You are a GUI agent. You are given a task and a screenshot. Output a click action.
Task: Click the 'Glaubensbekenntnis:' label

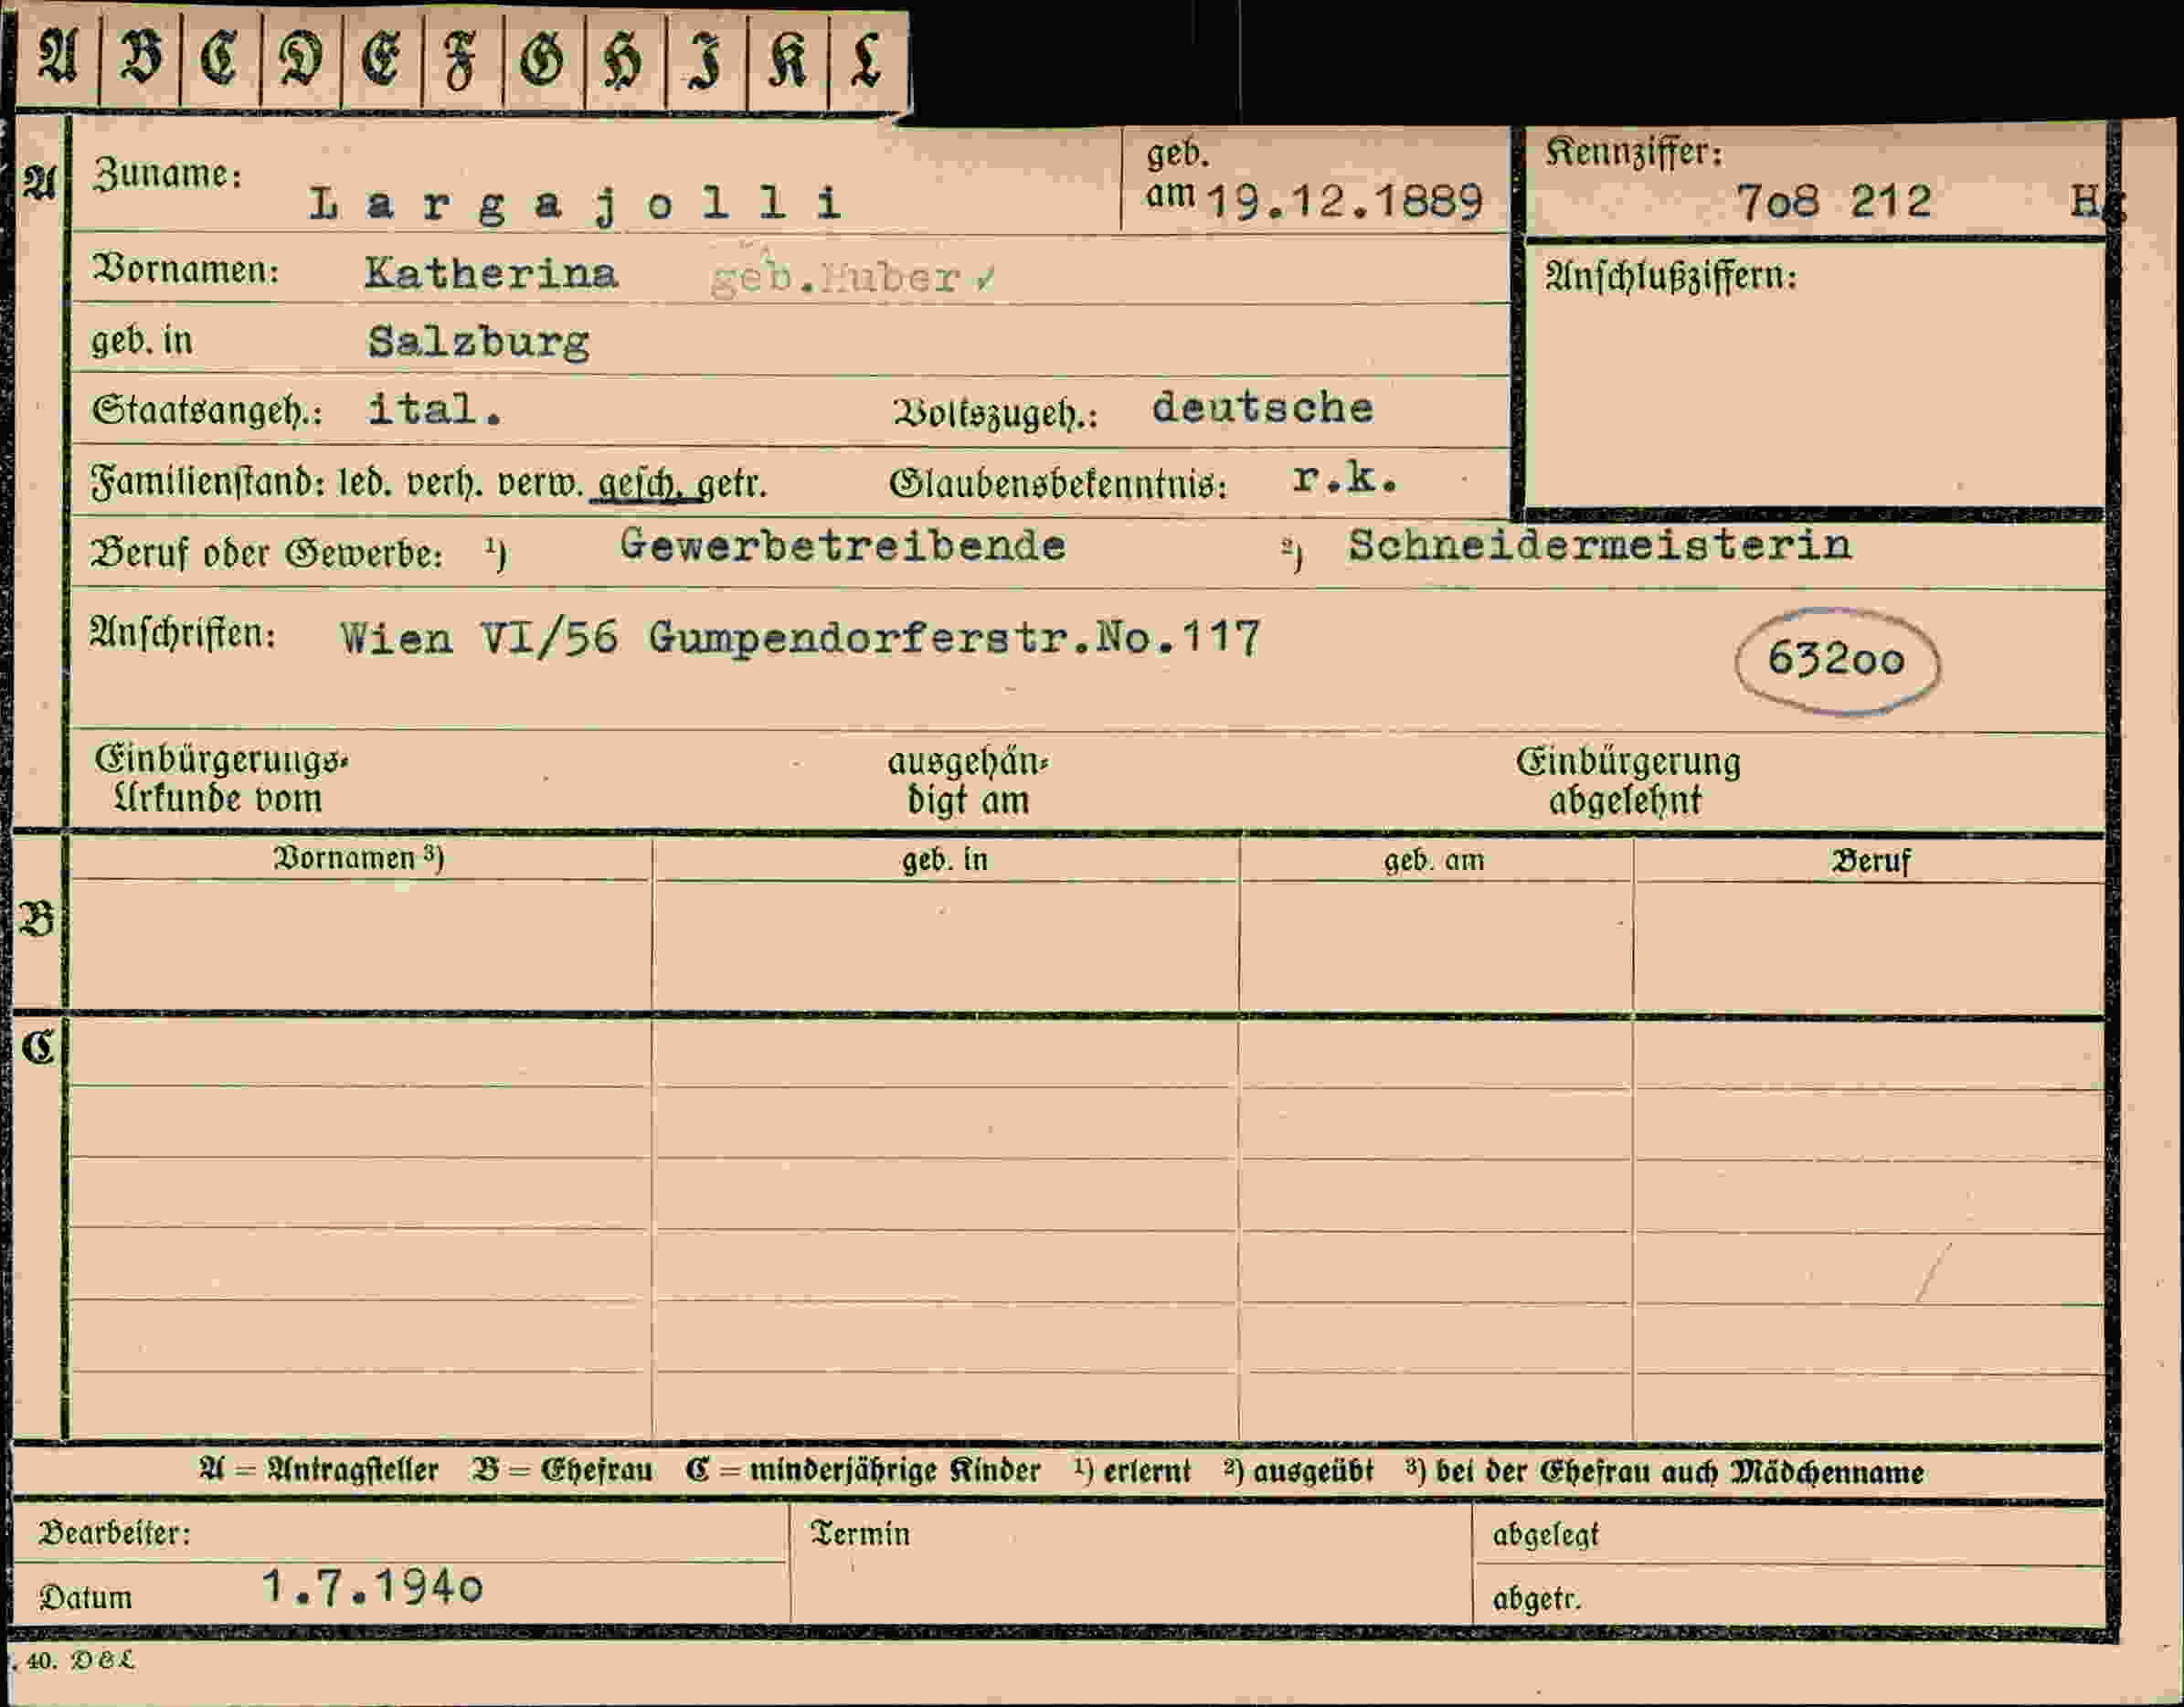tap(1058, 484)
